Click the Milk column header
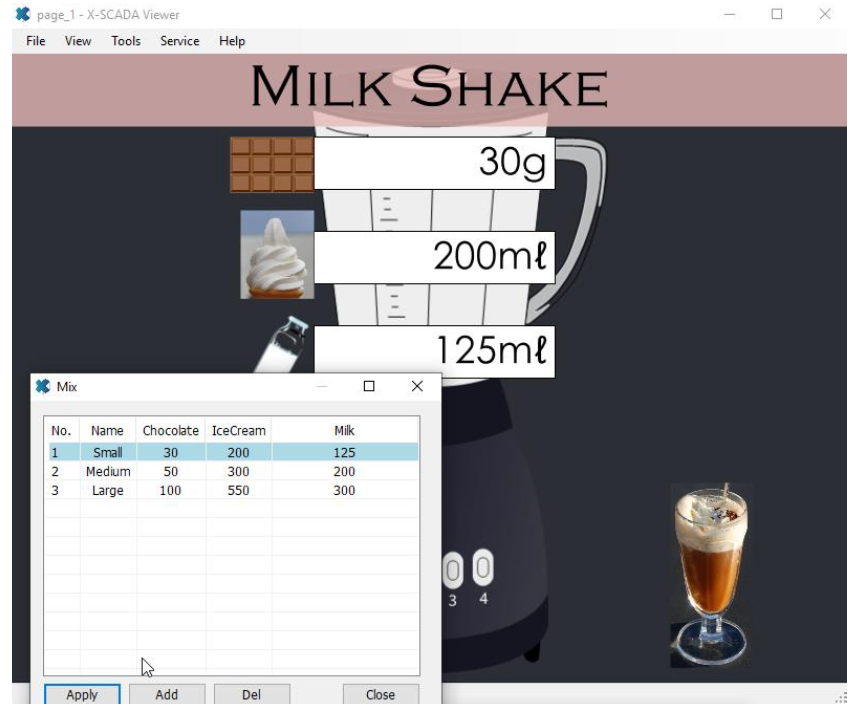 (x=345, y=431)
